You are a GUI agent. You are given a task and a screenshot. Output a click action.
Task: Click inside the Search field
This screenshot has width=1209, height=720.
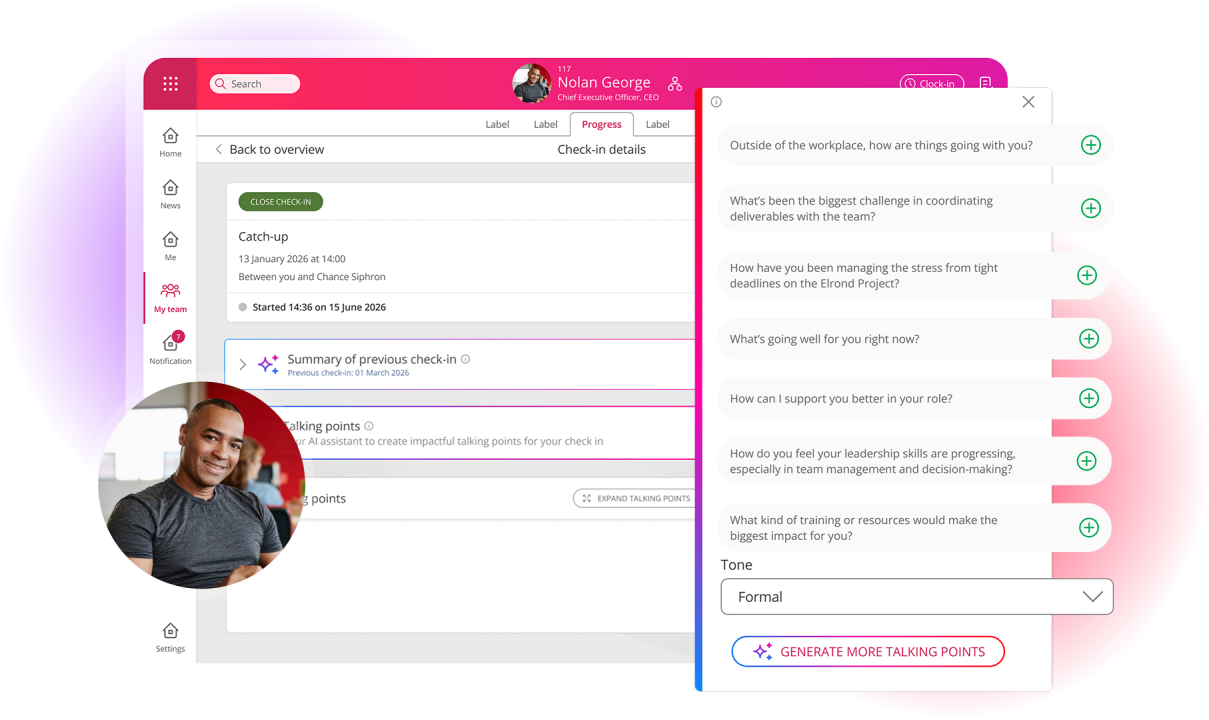(x=255, y=83)
